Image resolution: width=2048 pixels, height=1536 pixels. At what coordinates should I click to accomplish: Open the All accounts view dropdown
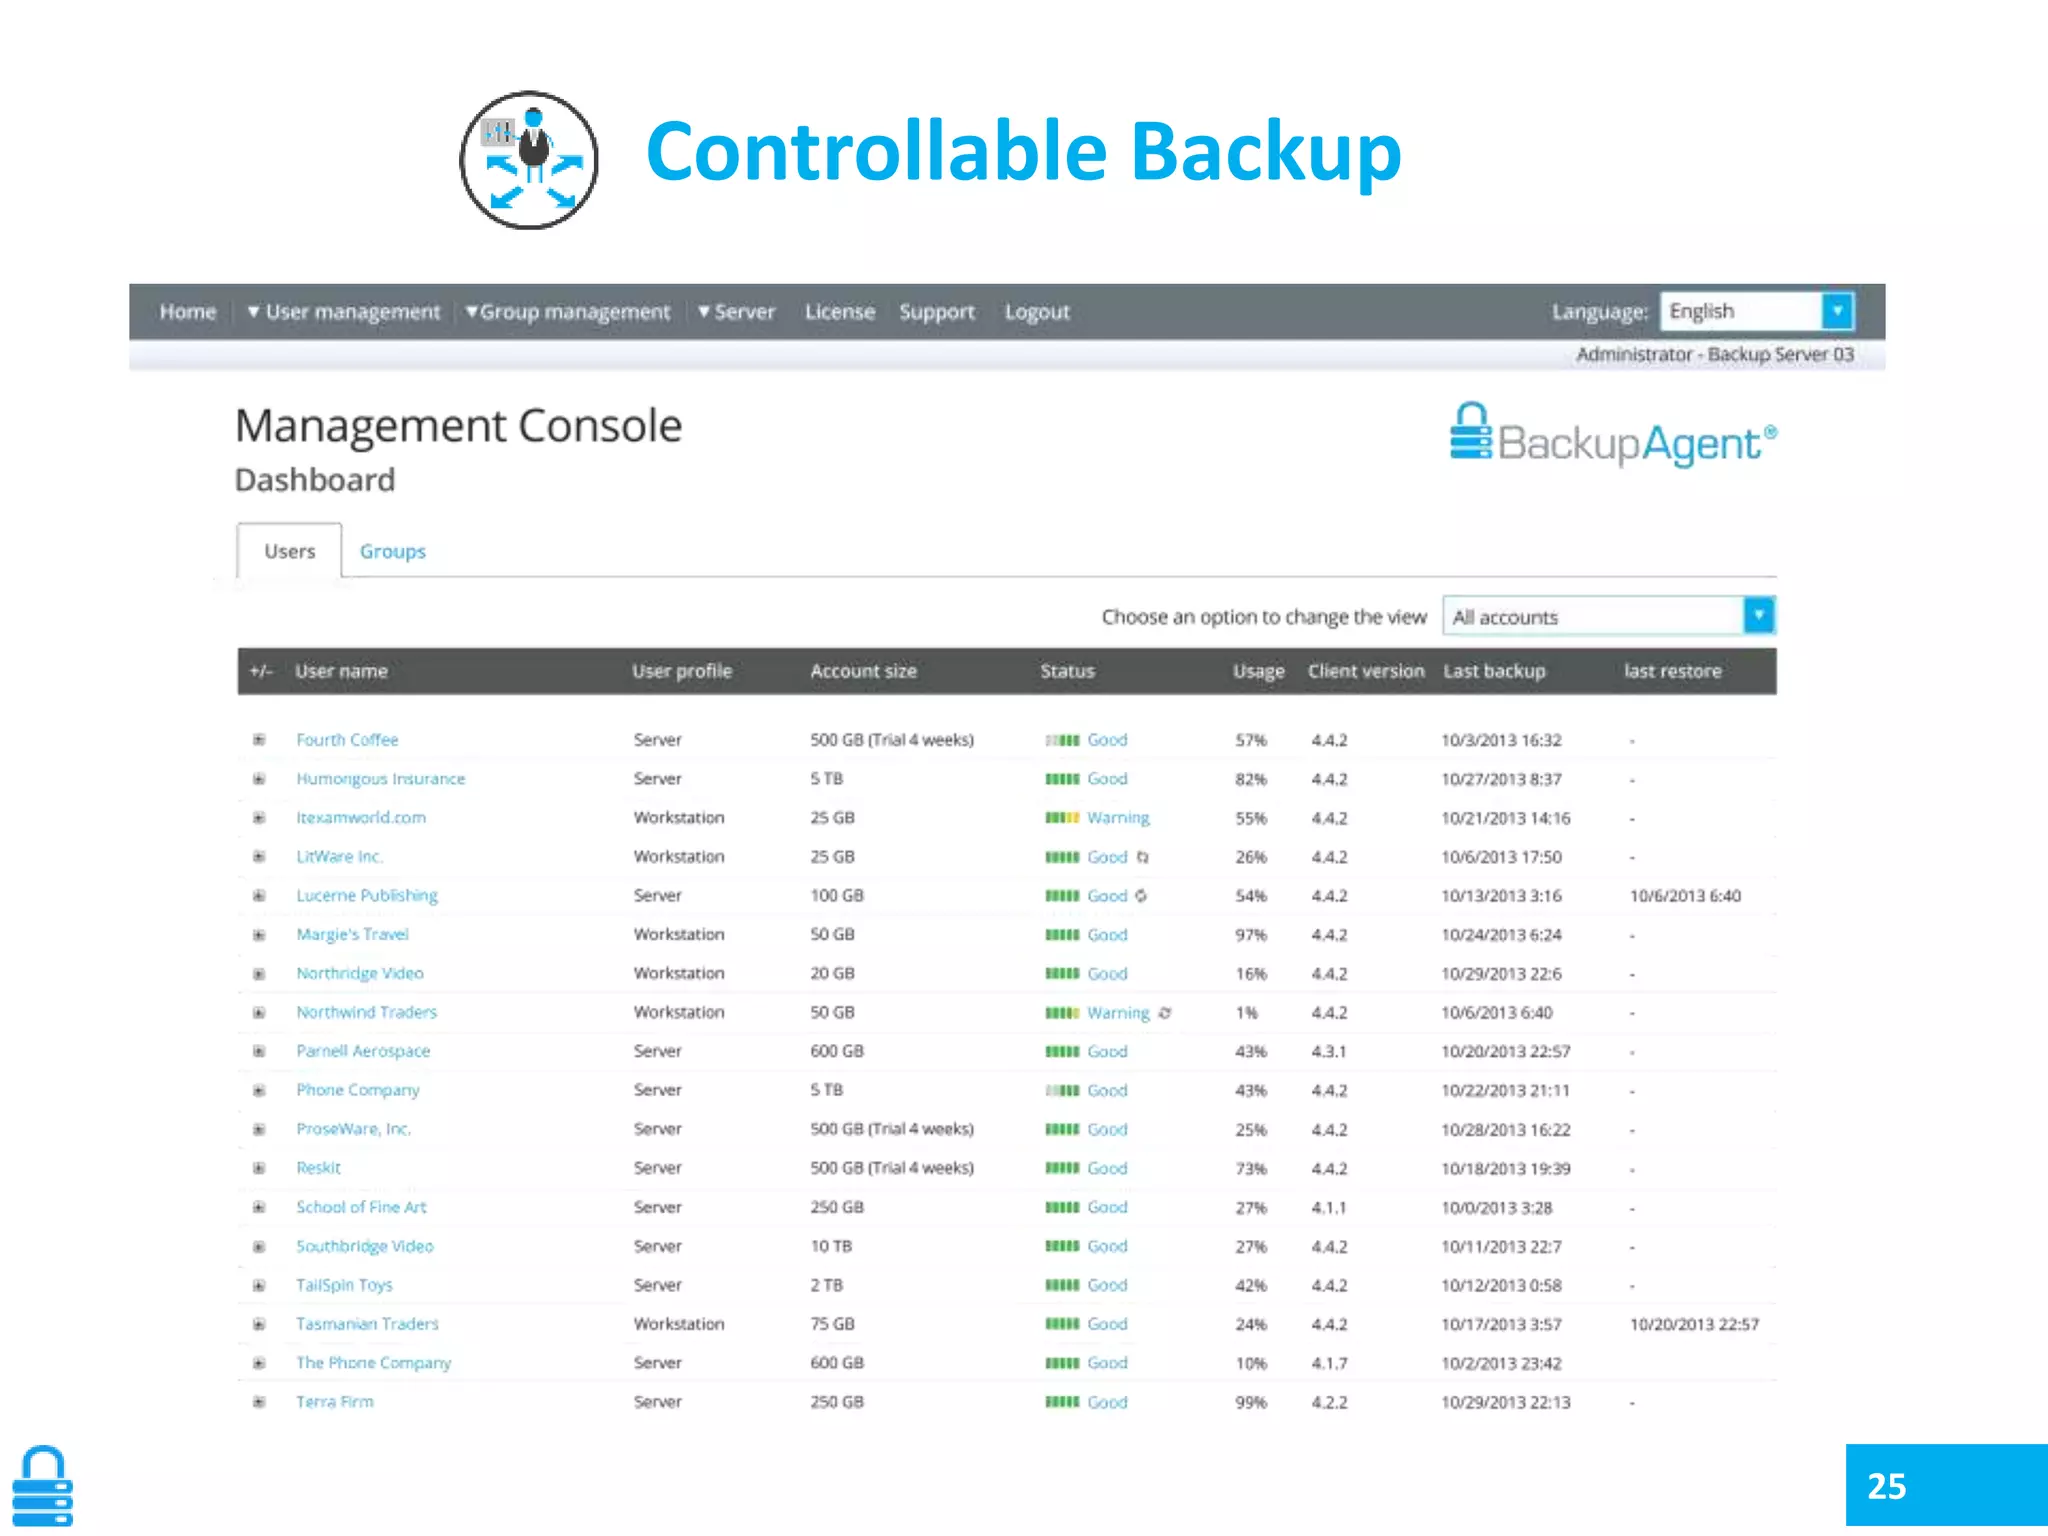1608,616
